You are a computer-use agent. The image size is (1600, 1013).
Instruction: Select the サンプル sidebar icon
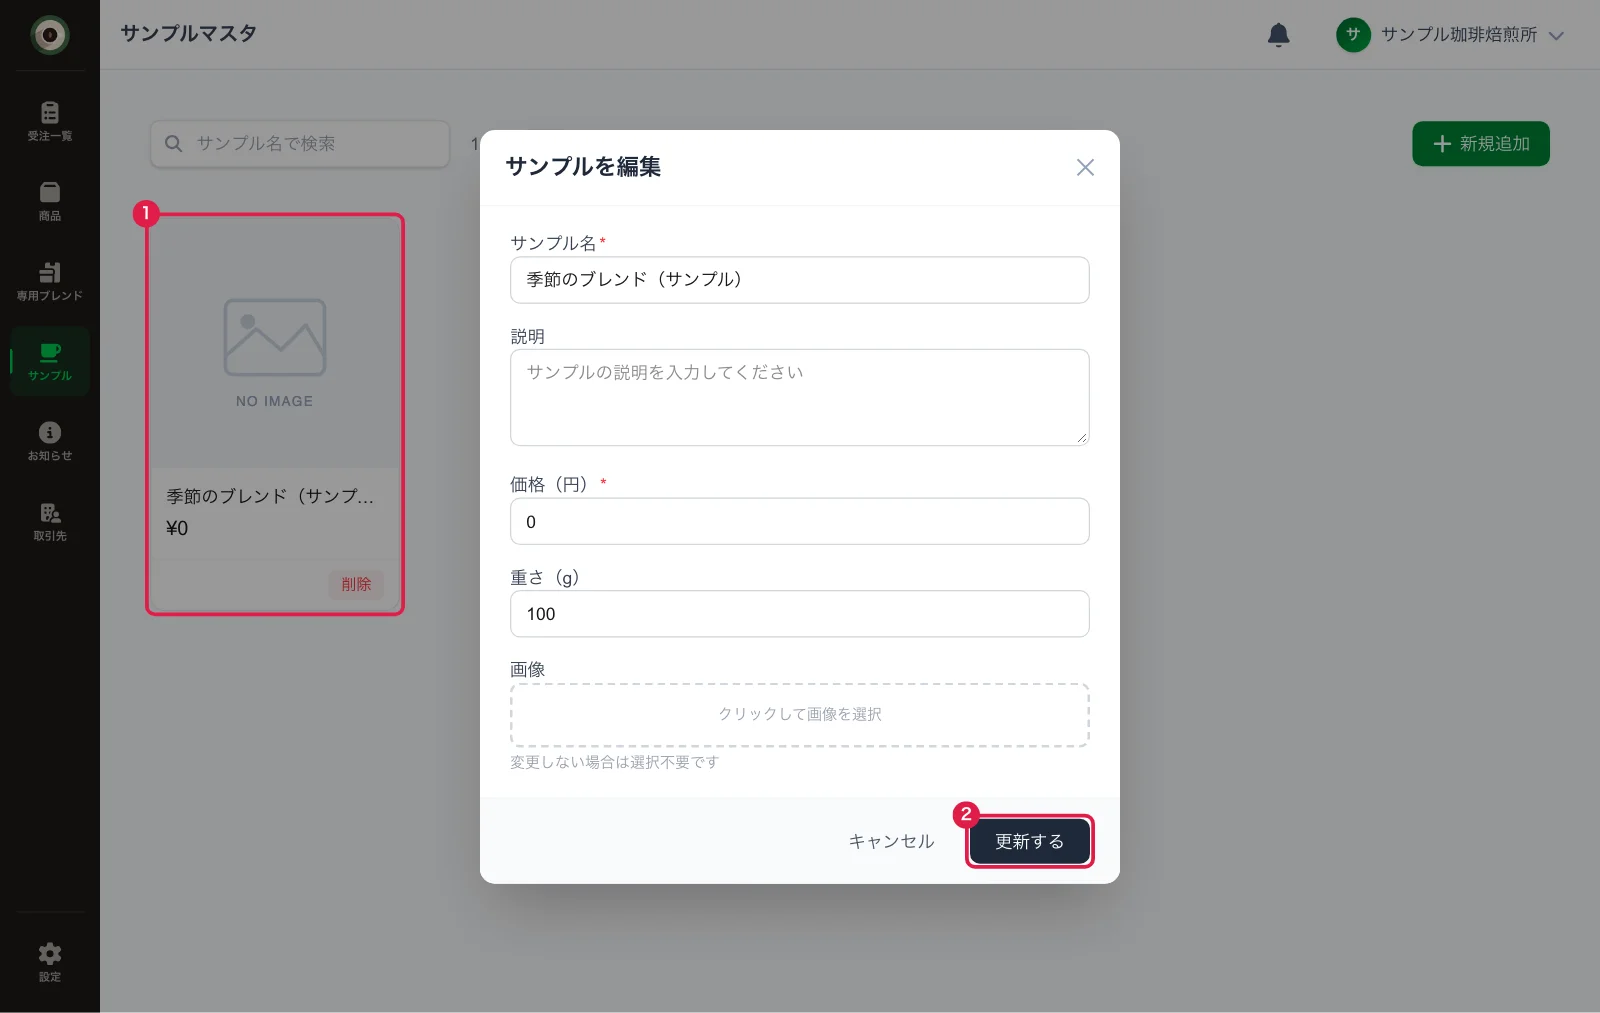point(50,361)
